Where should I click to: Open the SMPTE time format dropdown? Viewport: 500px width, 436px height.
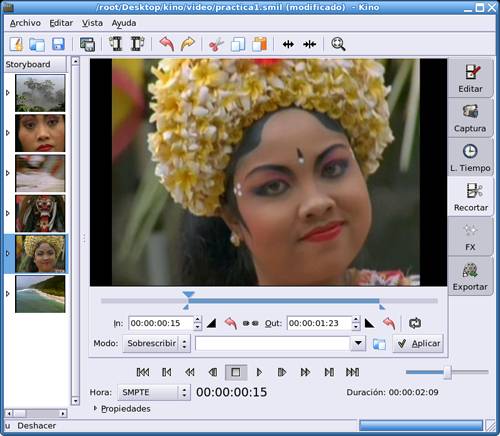pyautogui.click(x=154, y=392)
